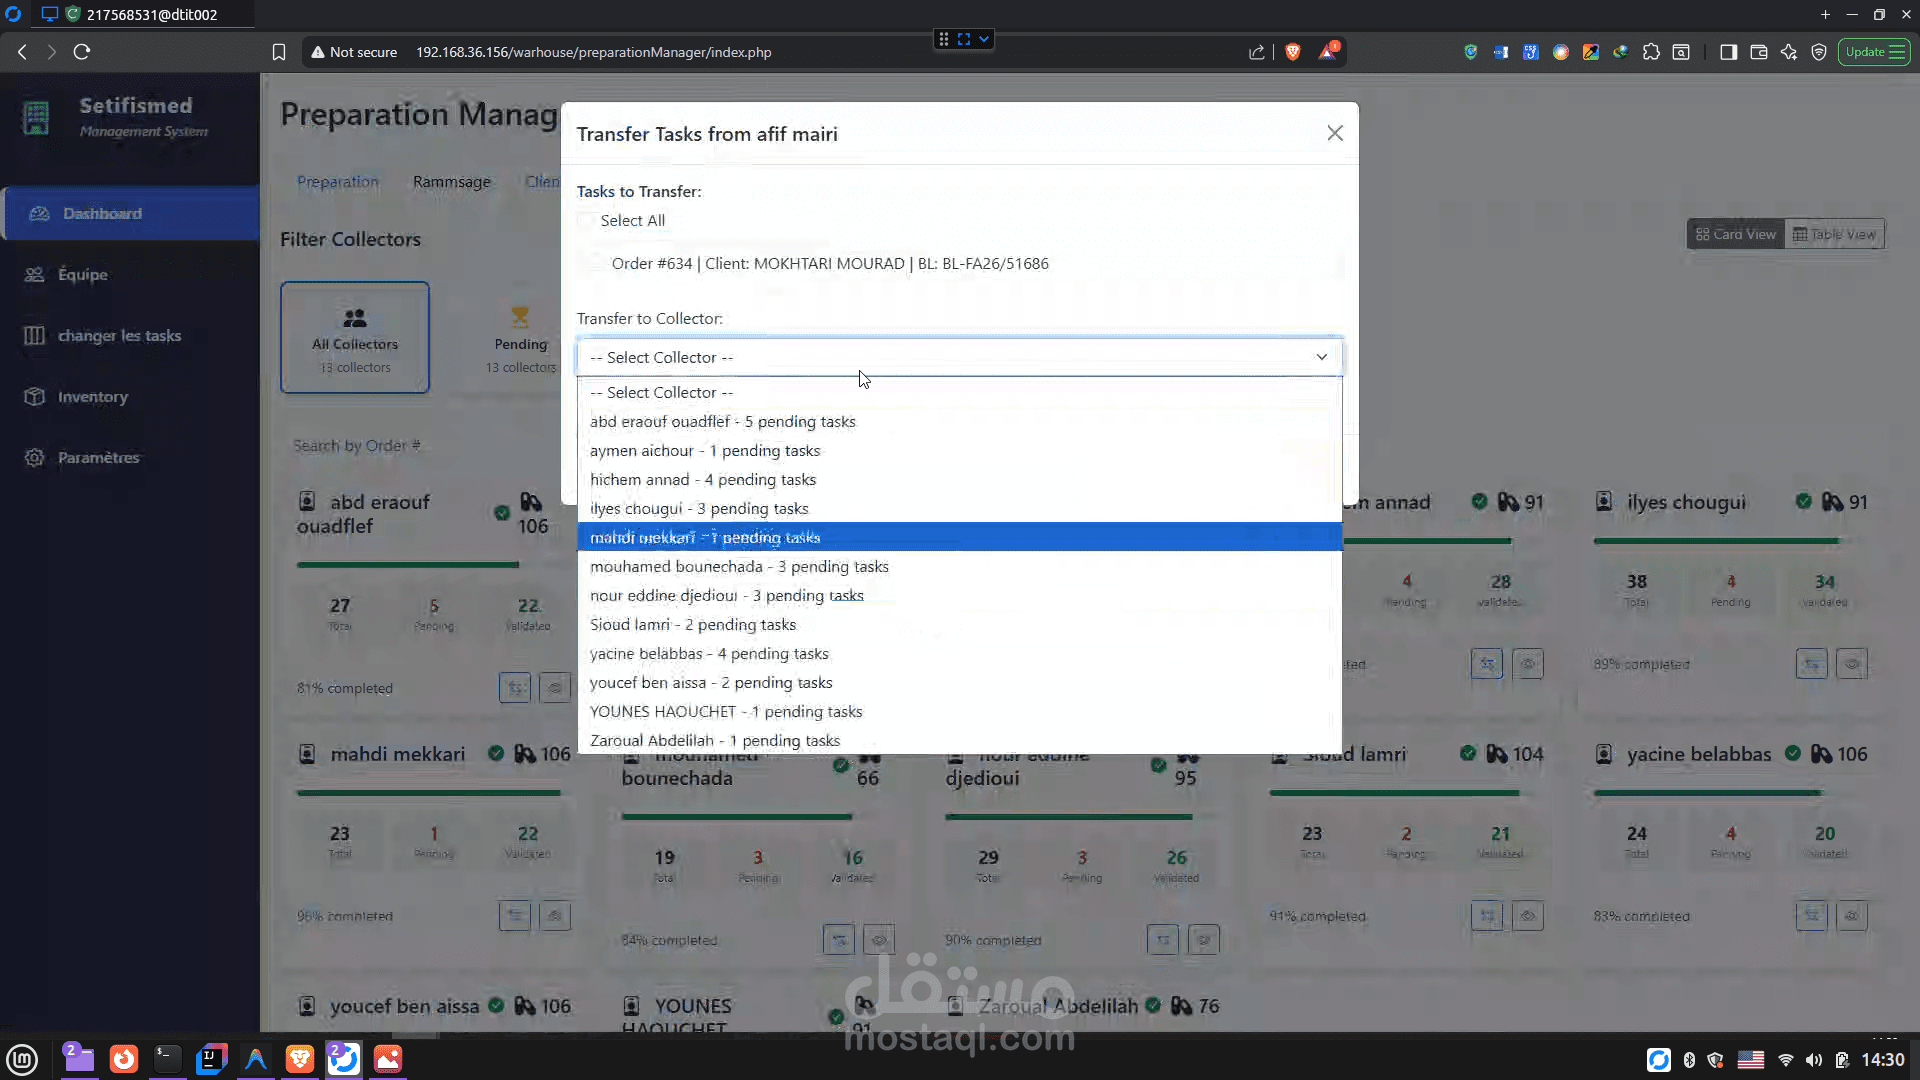Close the Transfer Tasks dialog
Viewport: 1920px width, 1080px height.
point(1334,134)
